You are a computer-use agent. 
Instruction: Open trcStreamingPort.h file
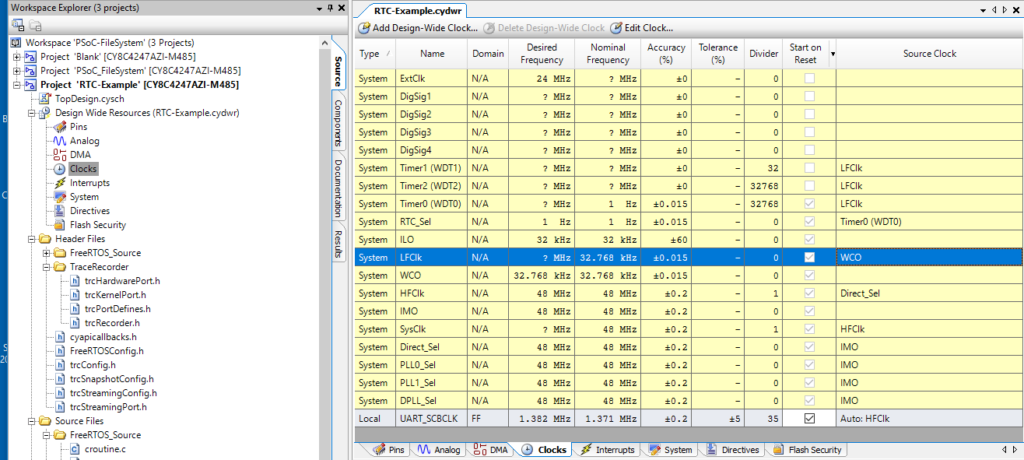(x=108, y=406)
